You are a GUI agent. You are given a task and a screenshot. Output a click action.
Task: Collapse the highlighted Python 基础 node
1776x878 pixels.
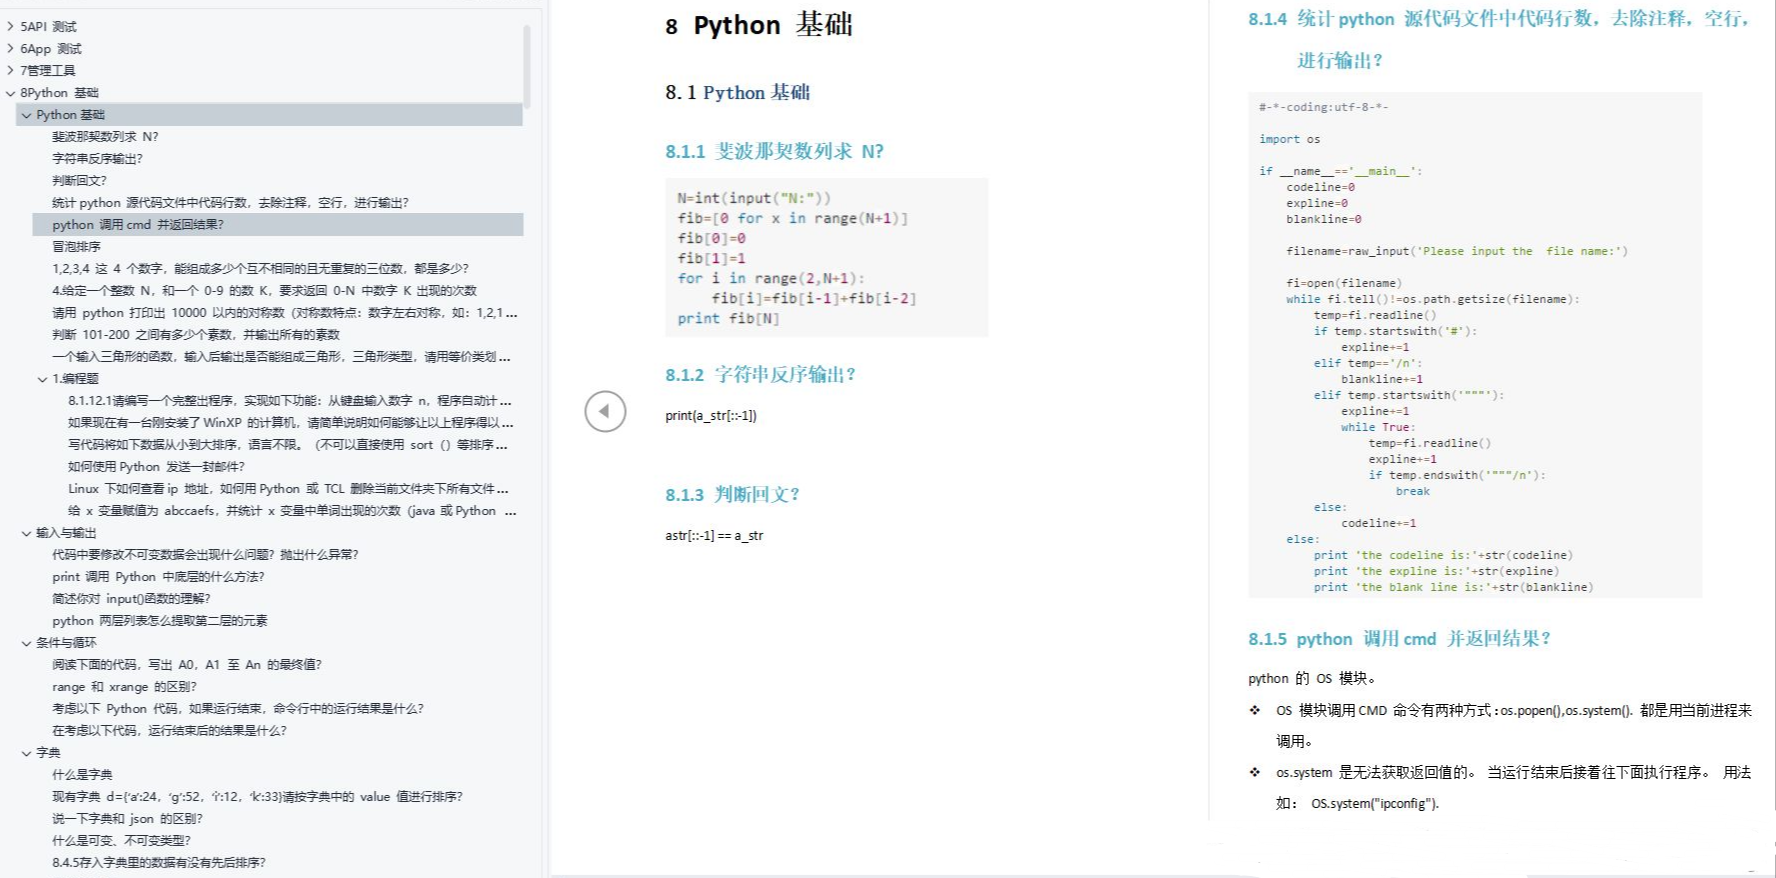click(x=27, y=115)
